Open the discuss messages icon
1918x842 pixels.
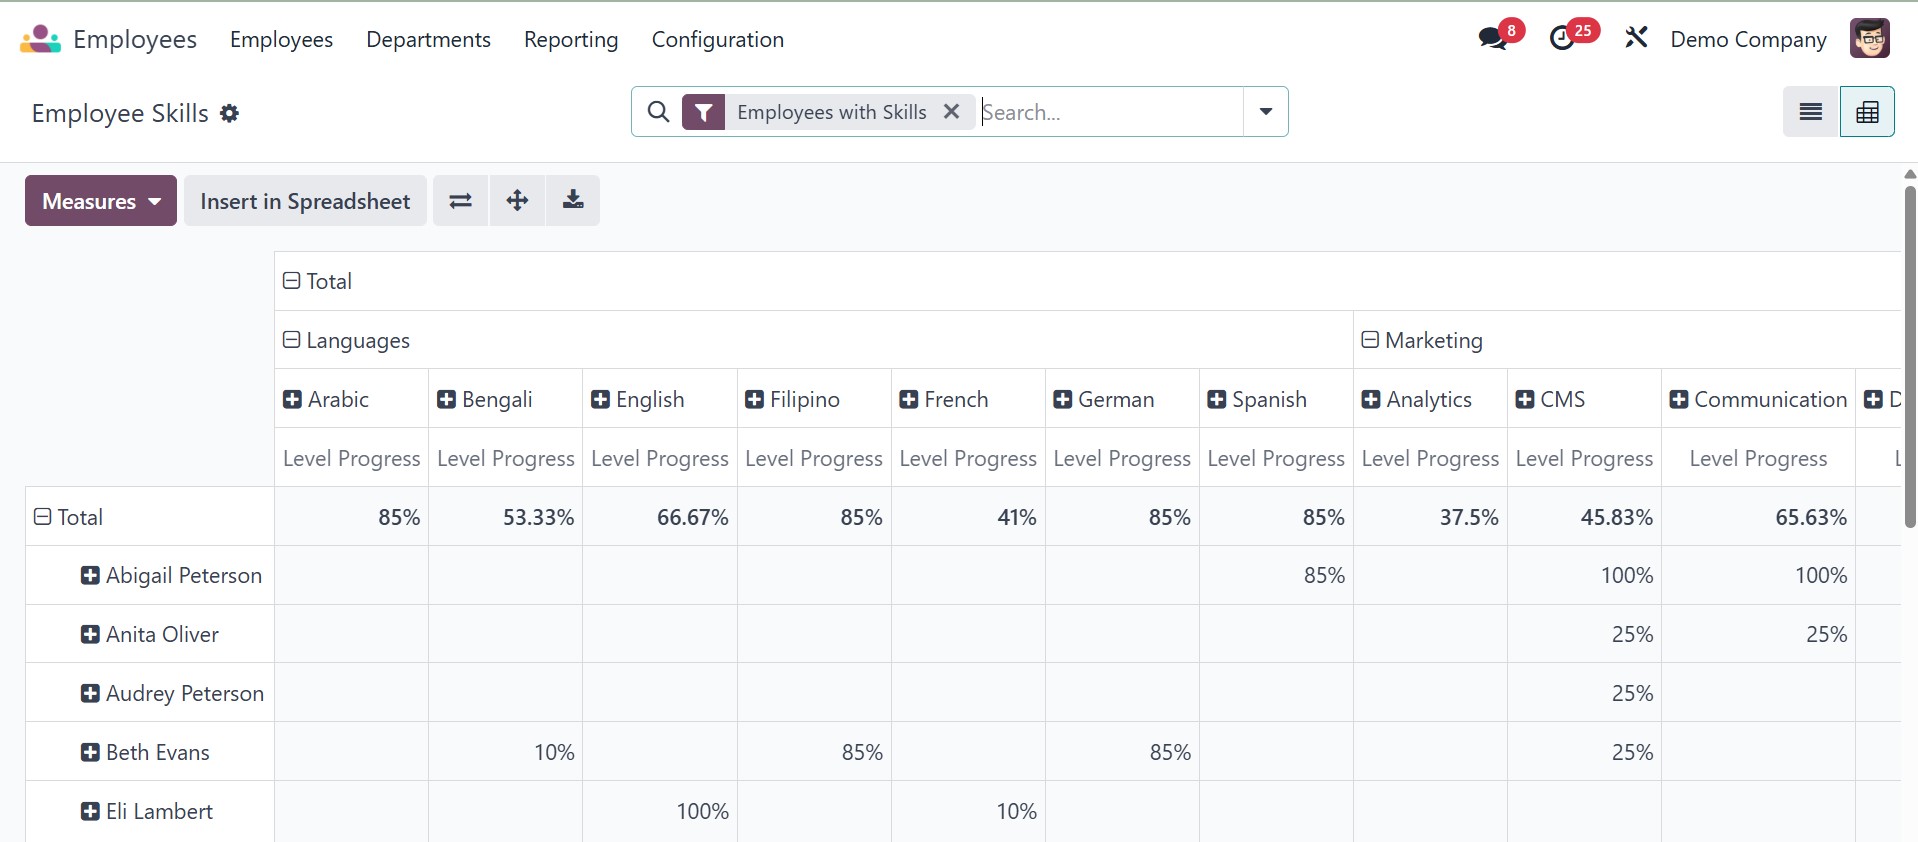click(x=1493, y=39)
